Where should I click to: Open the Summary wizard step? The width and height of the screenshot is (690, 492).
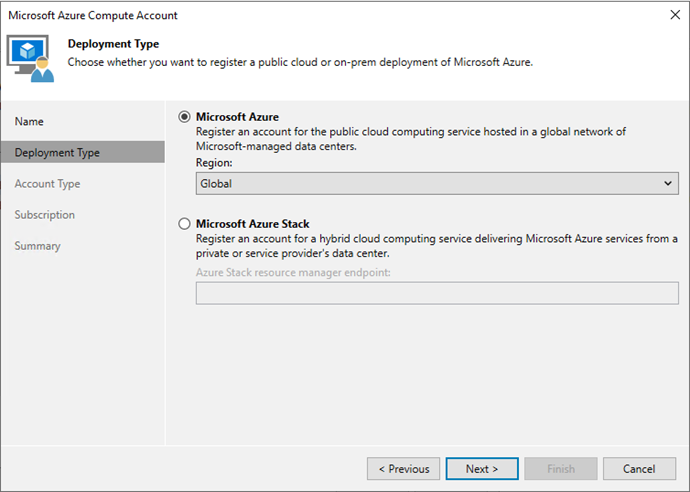click(37, 246)
